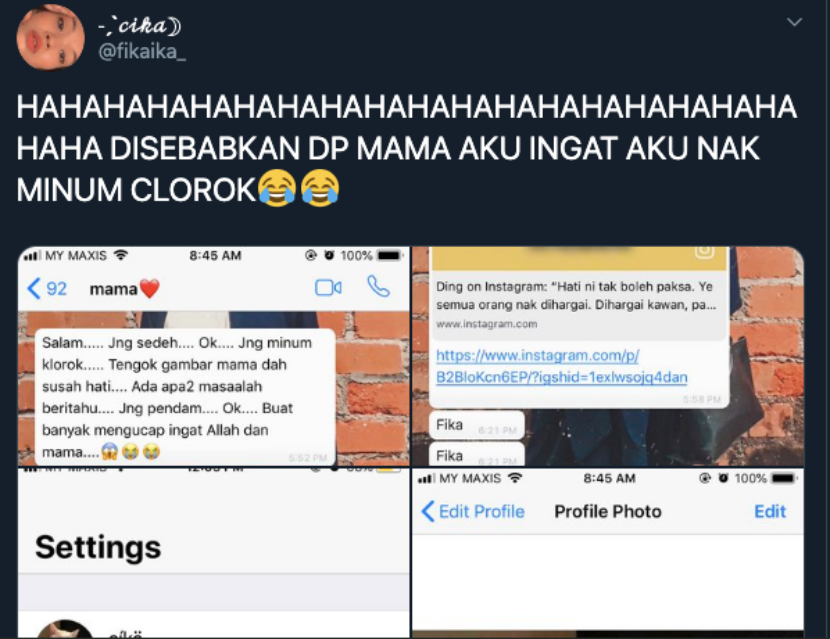Viewport: 830px width, 639px height.
Task: Open the tweet options chevron menu
Action: 794,22
